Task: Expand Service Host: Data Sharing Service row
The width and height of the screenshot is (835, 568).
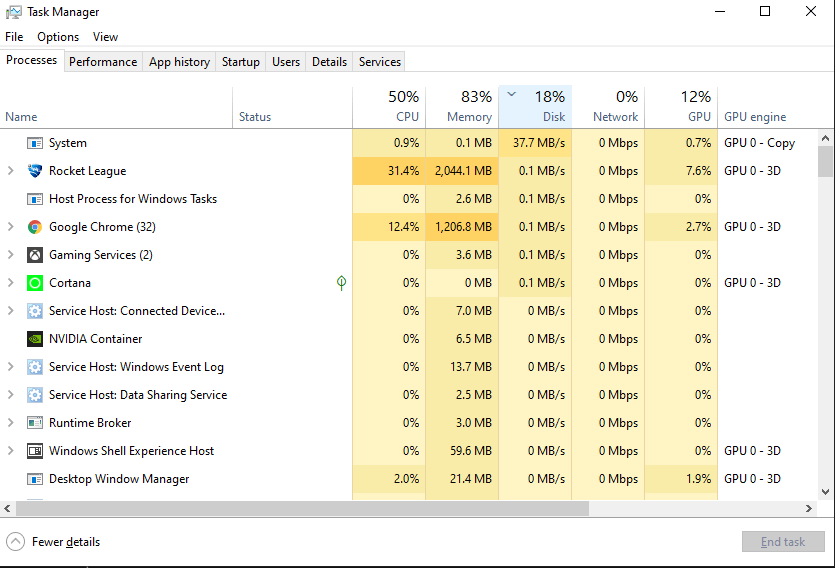Action: click(10, 394)
